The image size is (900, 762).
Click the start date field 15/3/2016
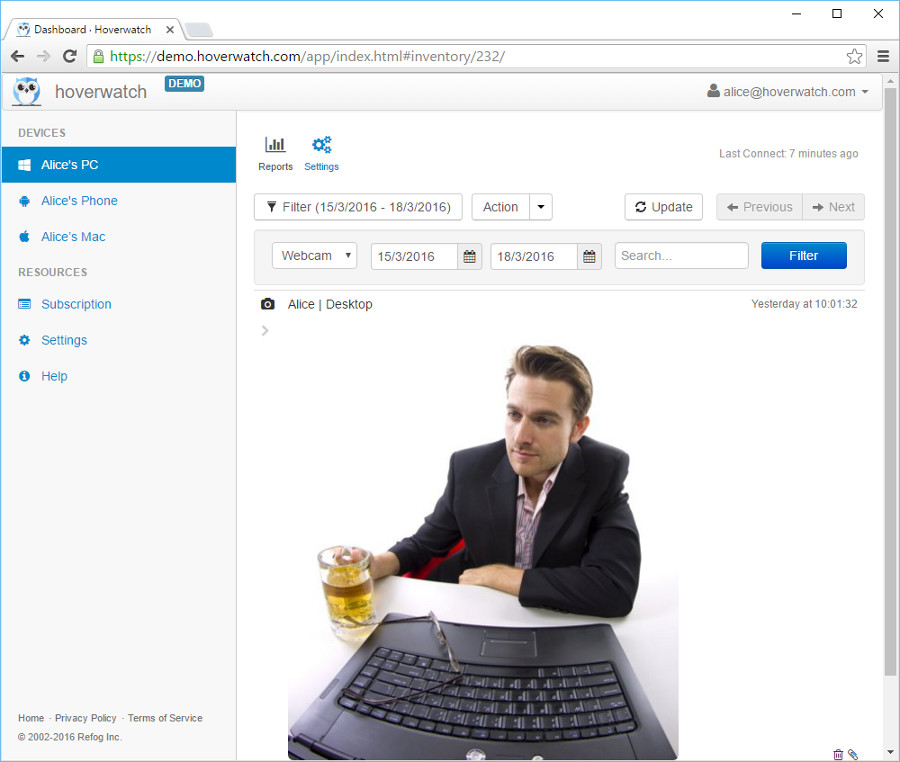coord(414,256)
